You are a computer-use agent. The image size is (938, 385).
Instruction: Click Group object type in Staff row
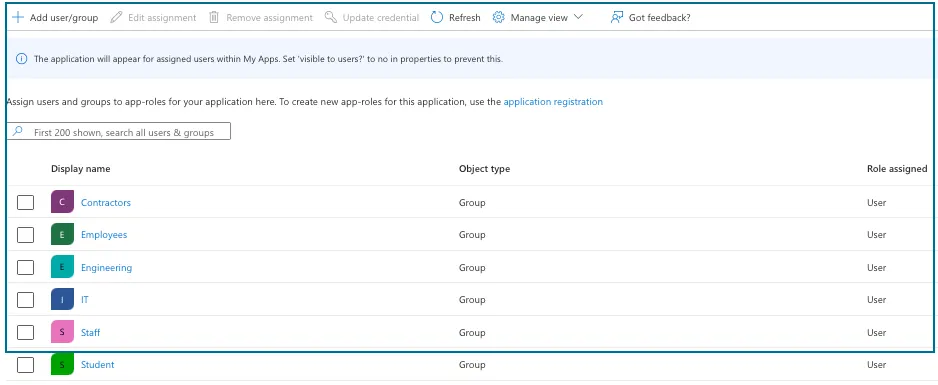pyautogui.click(x=472, y=332)
